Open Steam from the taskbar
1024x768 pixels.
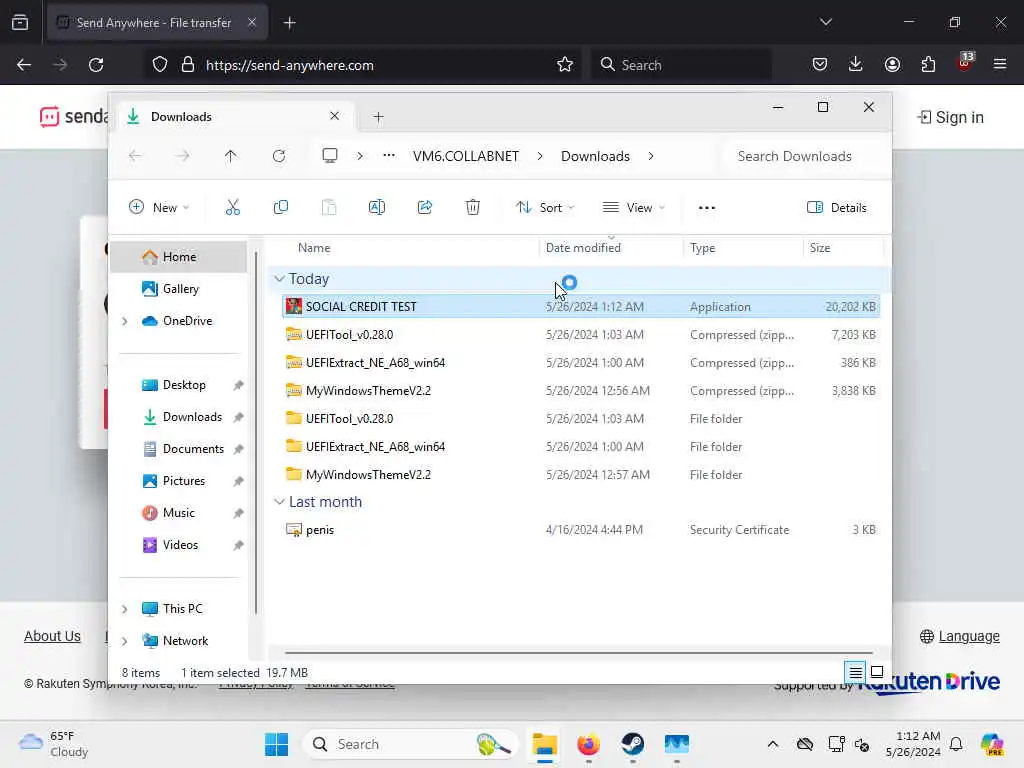pyautogui.click(x=632, y=744)
